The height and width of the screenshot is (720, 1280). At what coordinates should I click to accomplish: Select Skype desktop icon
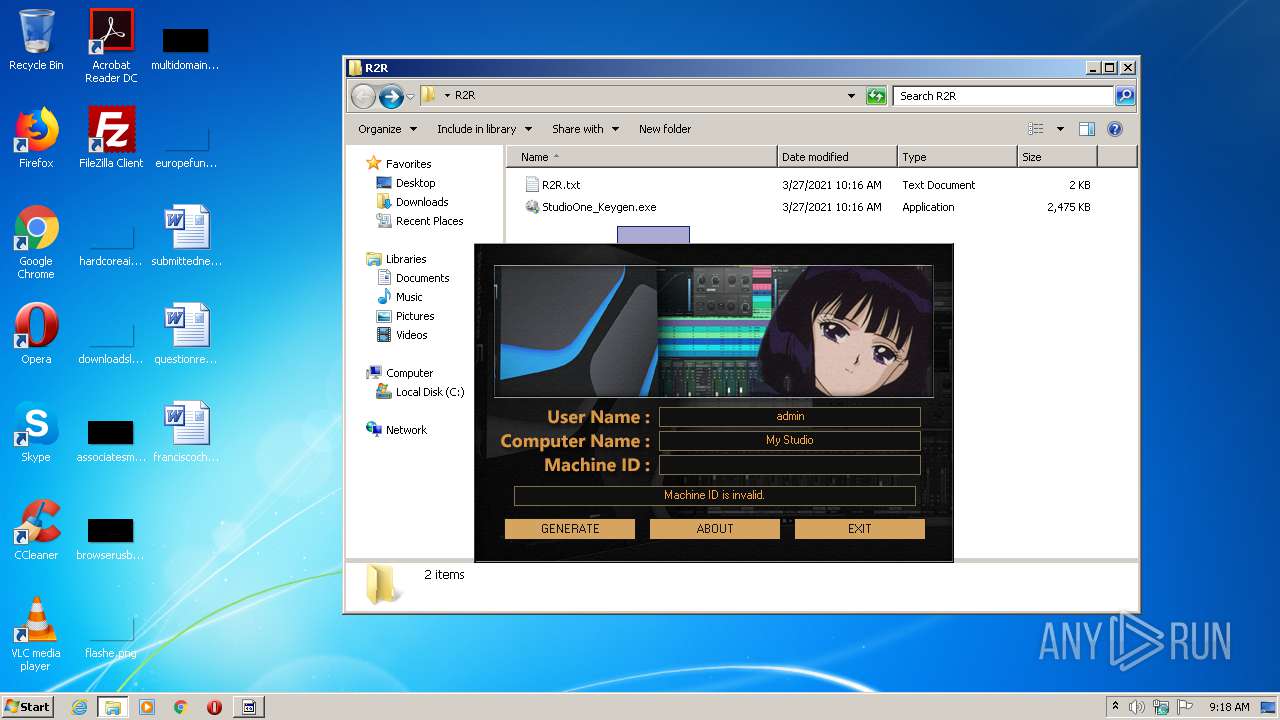point(36,432)
